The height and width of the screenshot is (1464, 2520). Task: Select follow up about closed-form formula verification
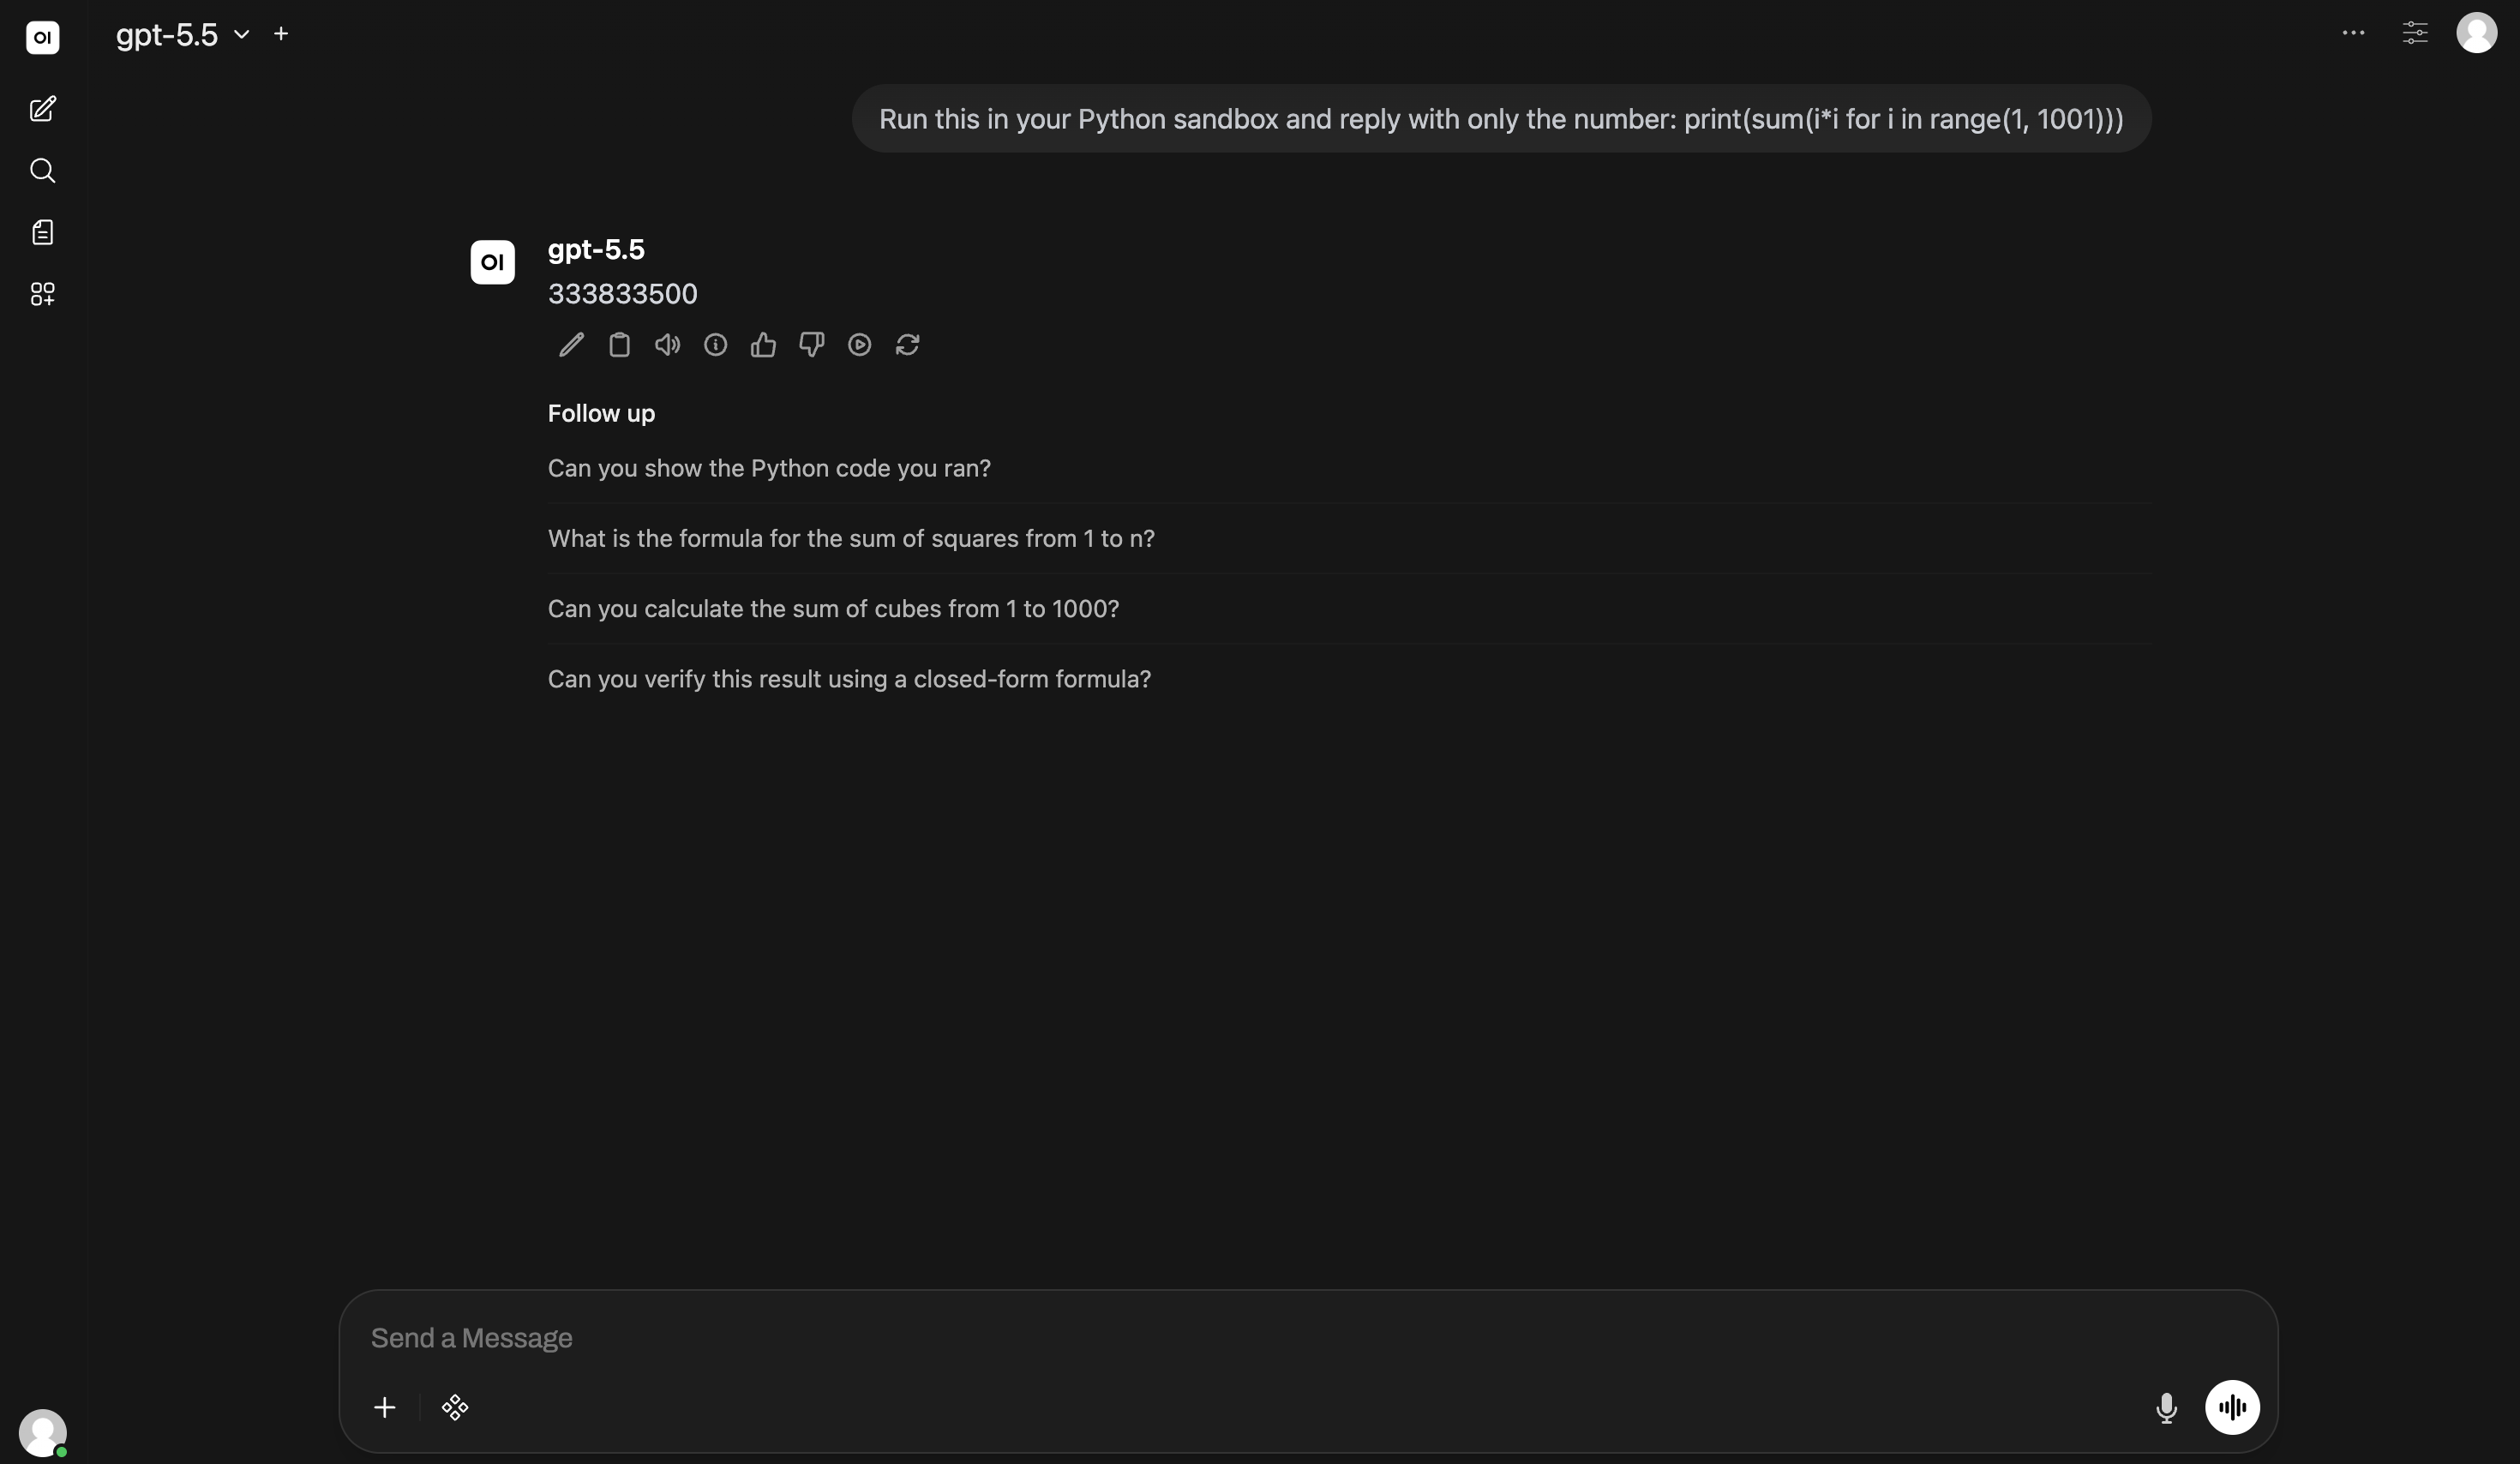tap(1349, 678)
